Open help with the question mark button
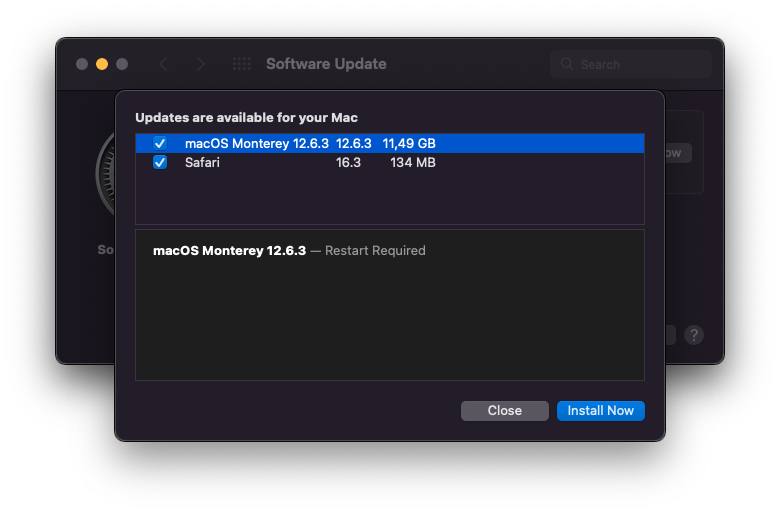780x515 pixels. click(694, 335)
